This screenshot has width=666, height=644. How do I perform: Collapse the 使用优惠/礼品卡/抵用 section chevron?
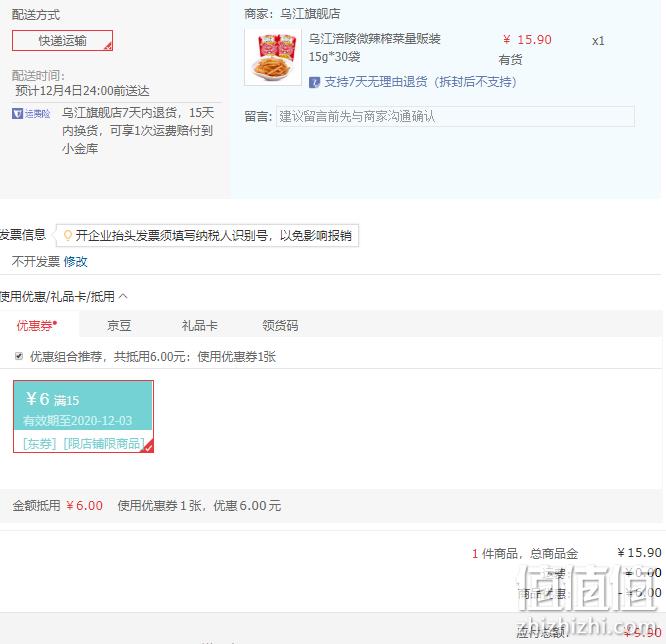[123, 296]
